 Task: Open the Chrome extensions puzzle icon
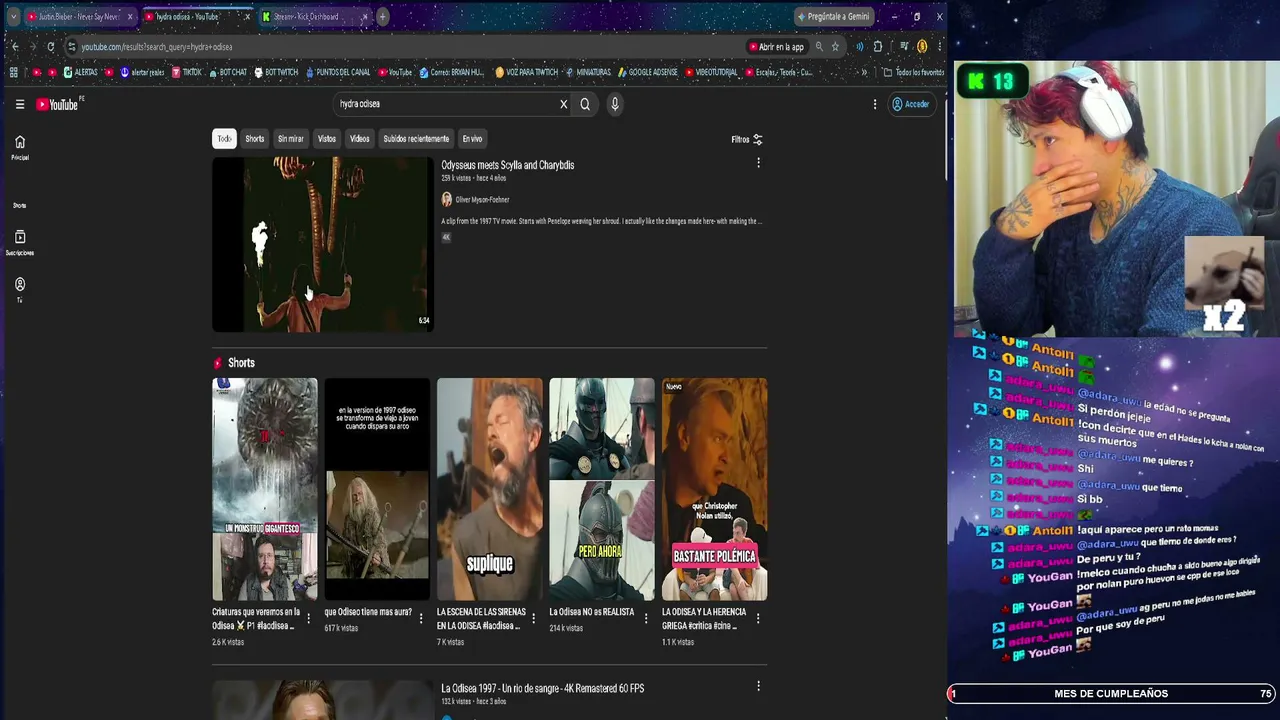[x=878, y=47]
